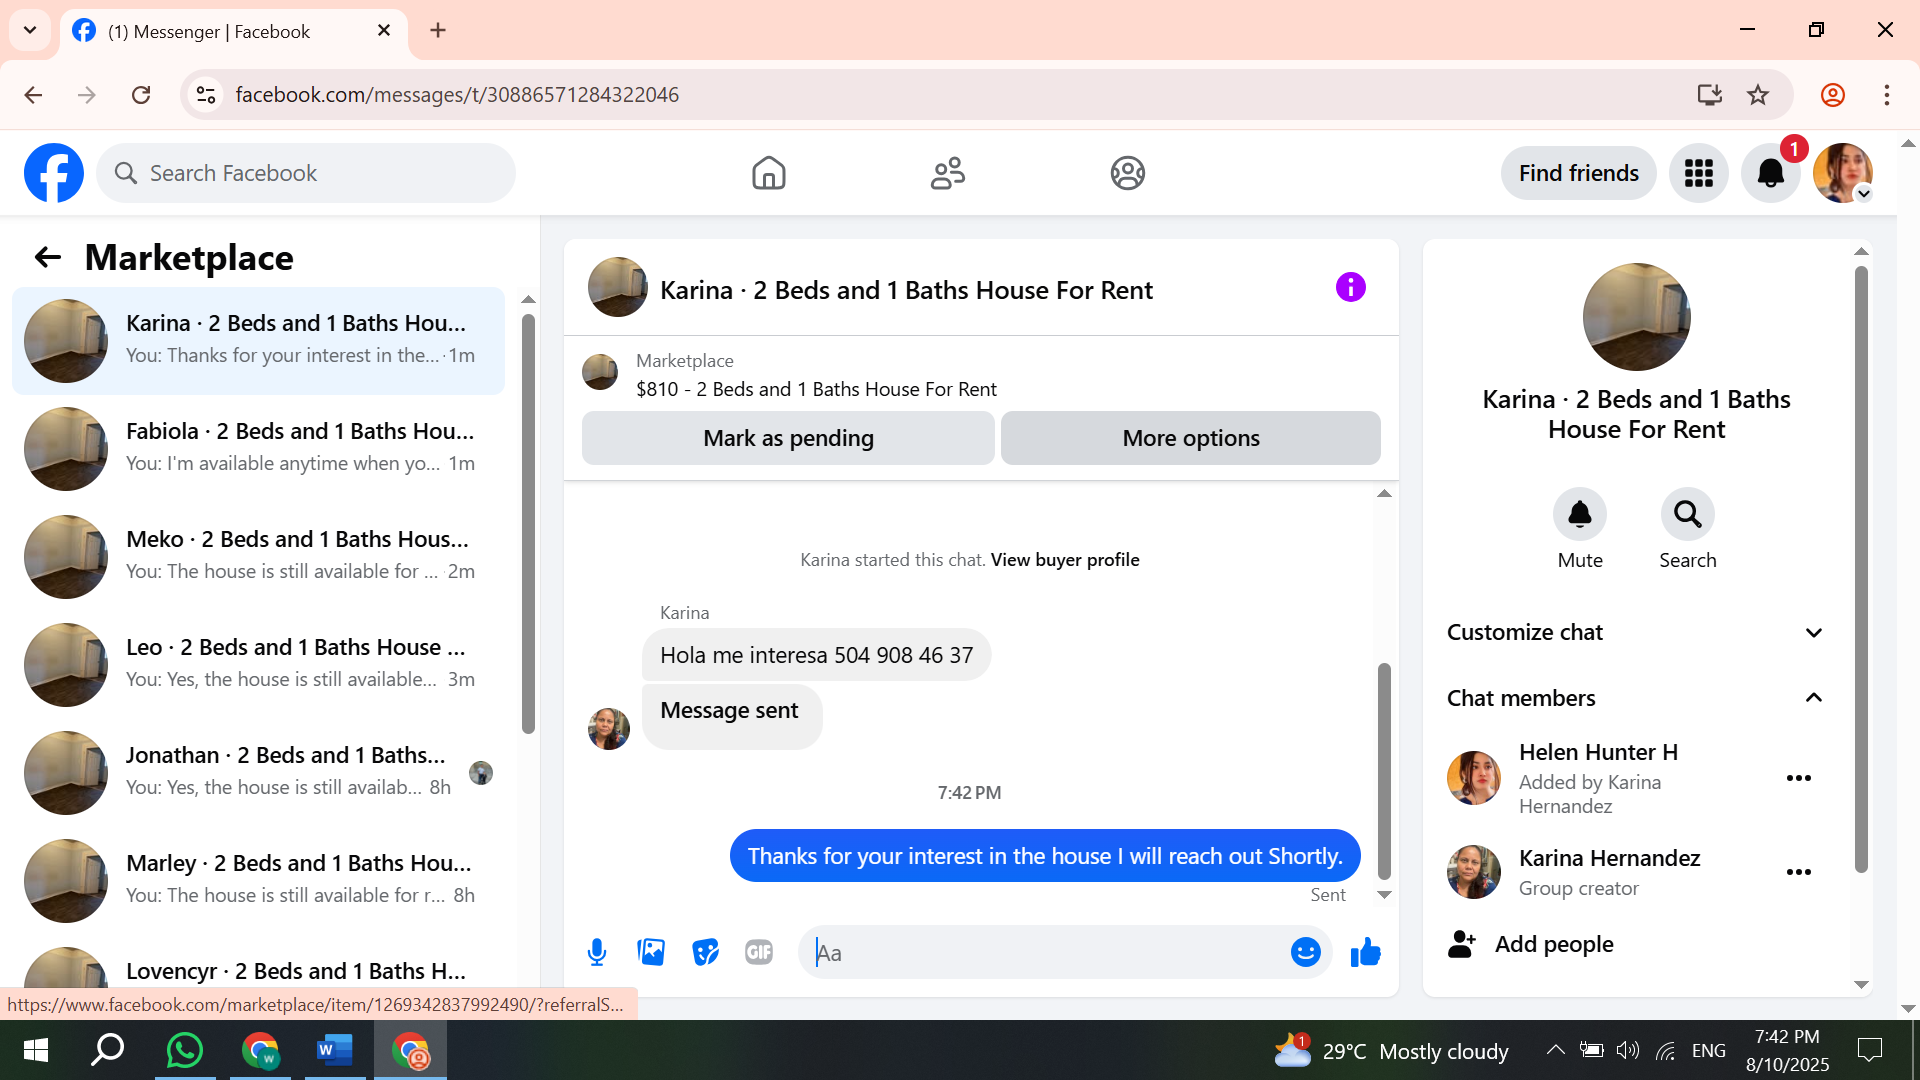Open options for Helen Hunter H

pos(1798,778)
